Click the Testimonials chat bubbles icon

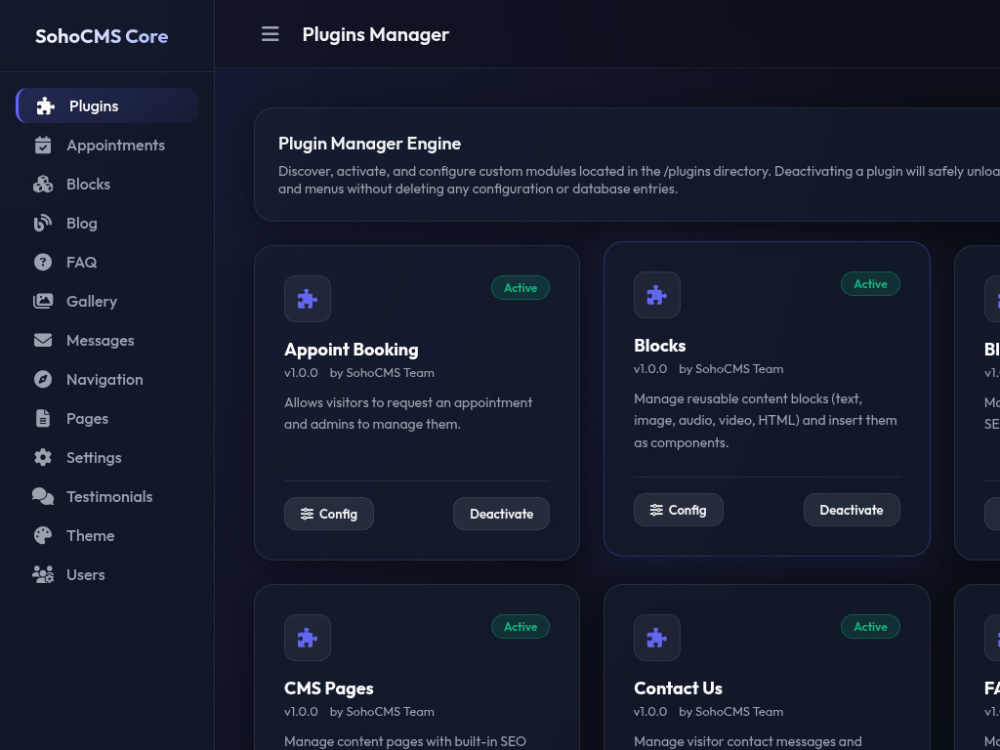pos(43,496)
